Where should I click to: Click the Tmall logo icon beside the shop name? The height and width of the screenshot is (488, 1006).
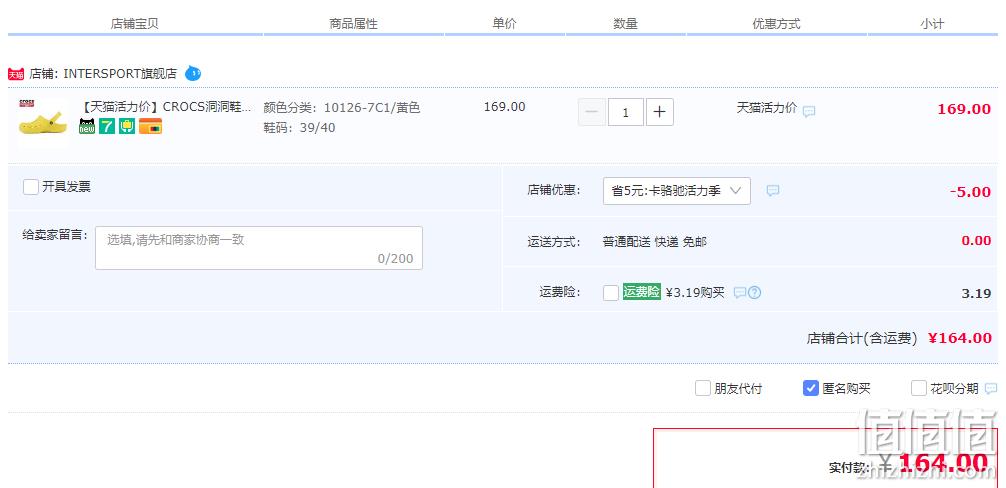16,74
